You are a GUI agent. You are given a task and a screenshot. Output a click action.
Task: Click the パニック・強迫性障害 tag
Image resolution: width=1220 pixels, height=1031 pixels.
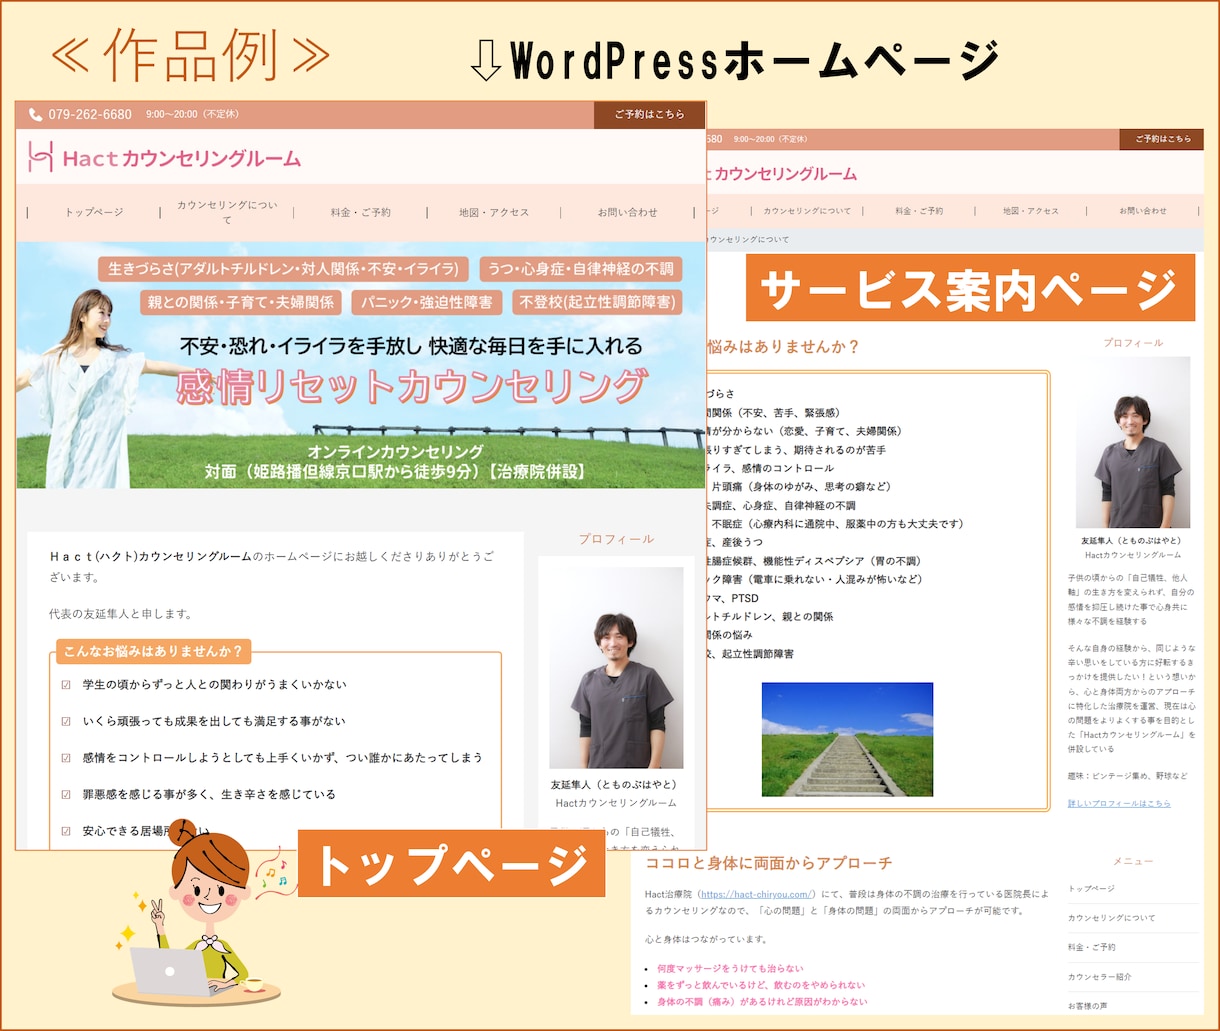(x=427, y=302)
